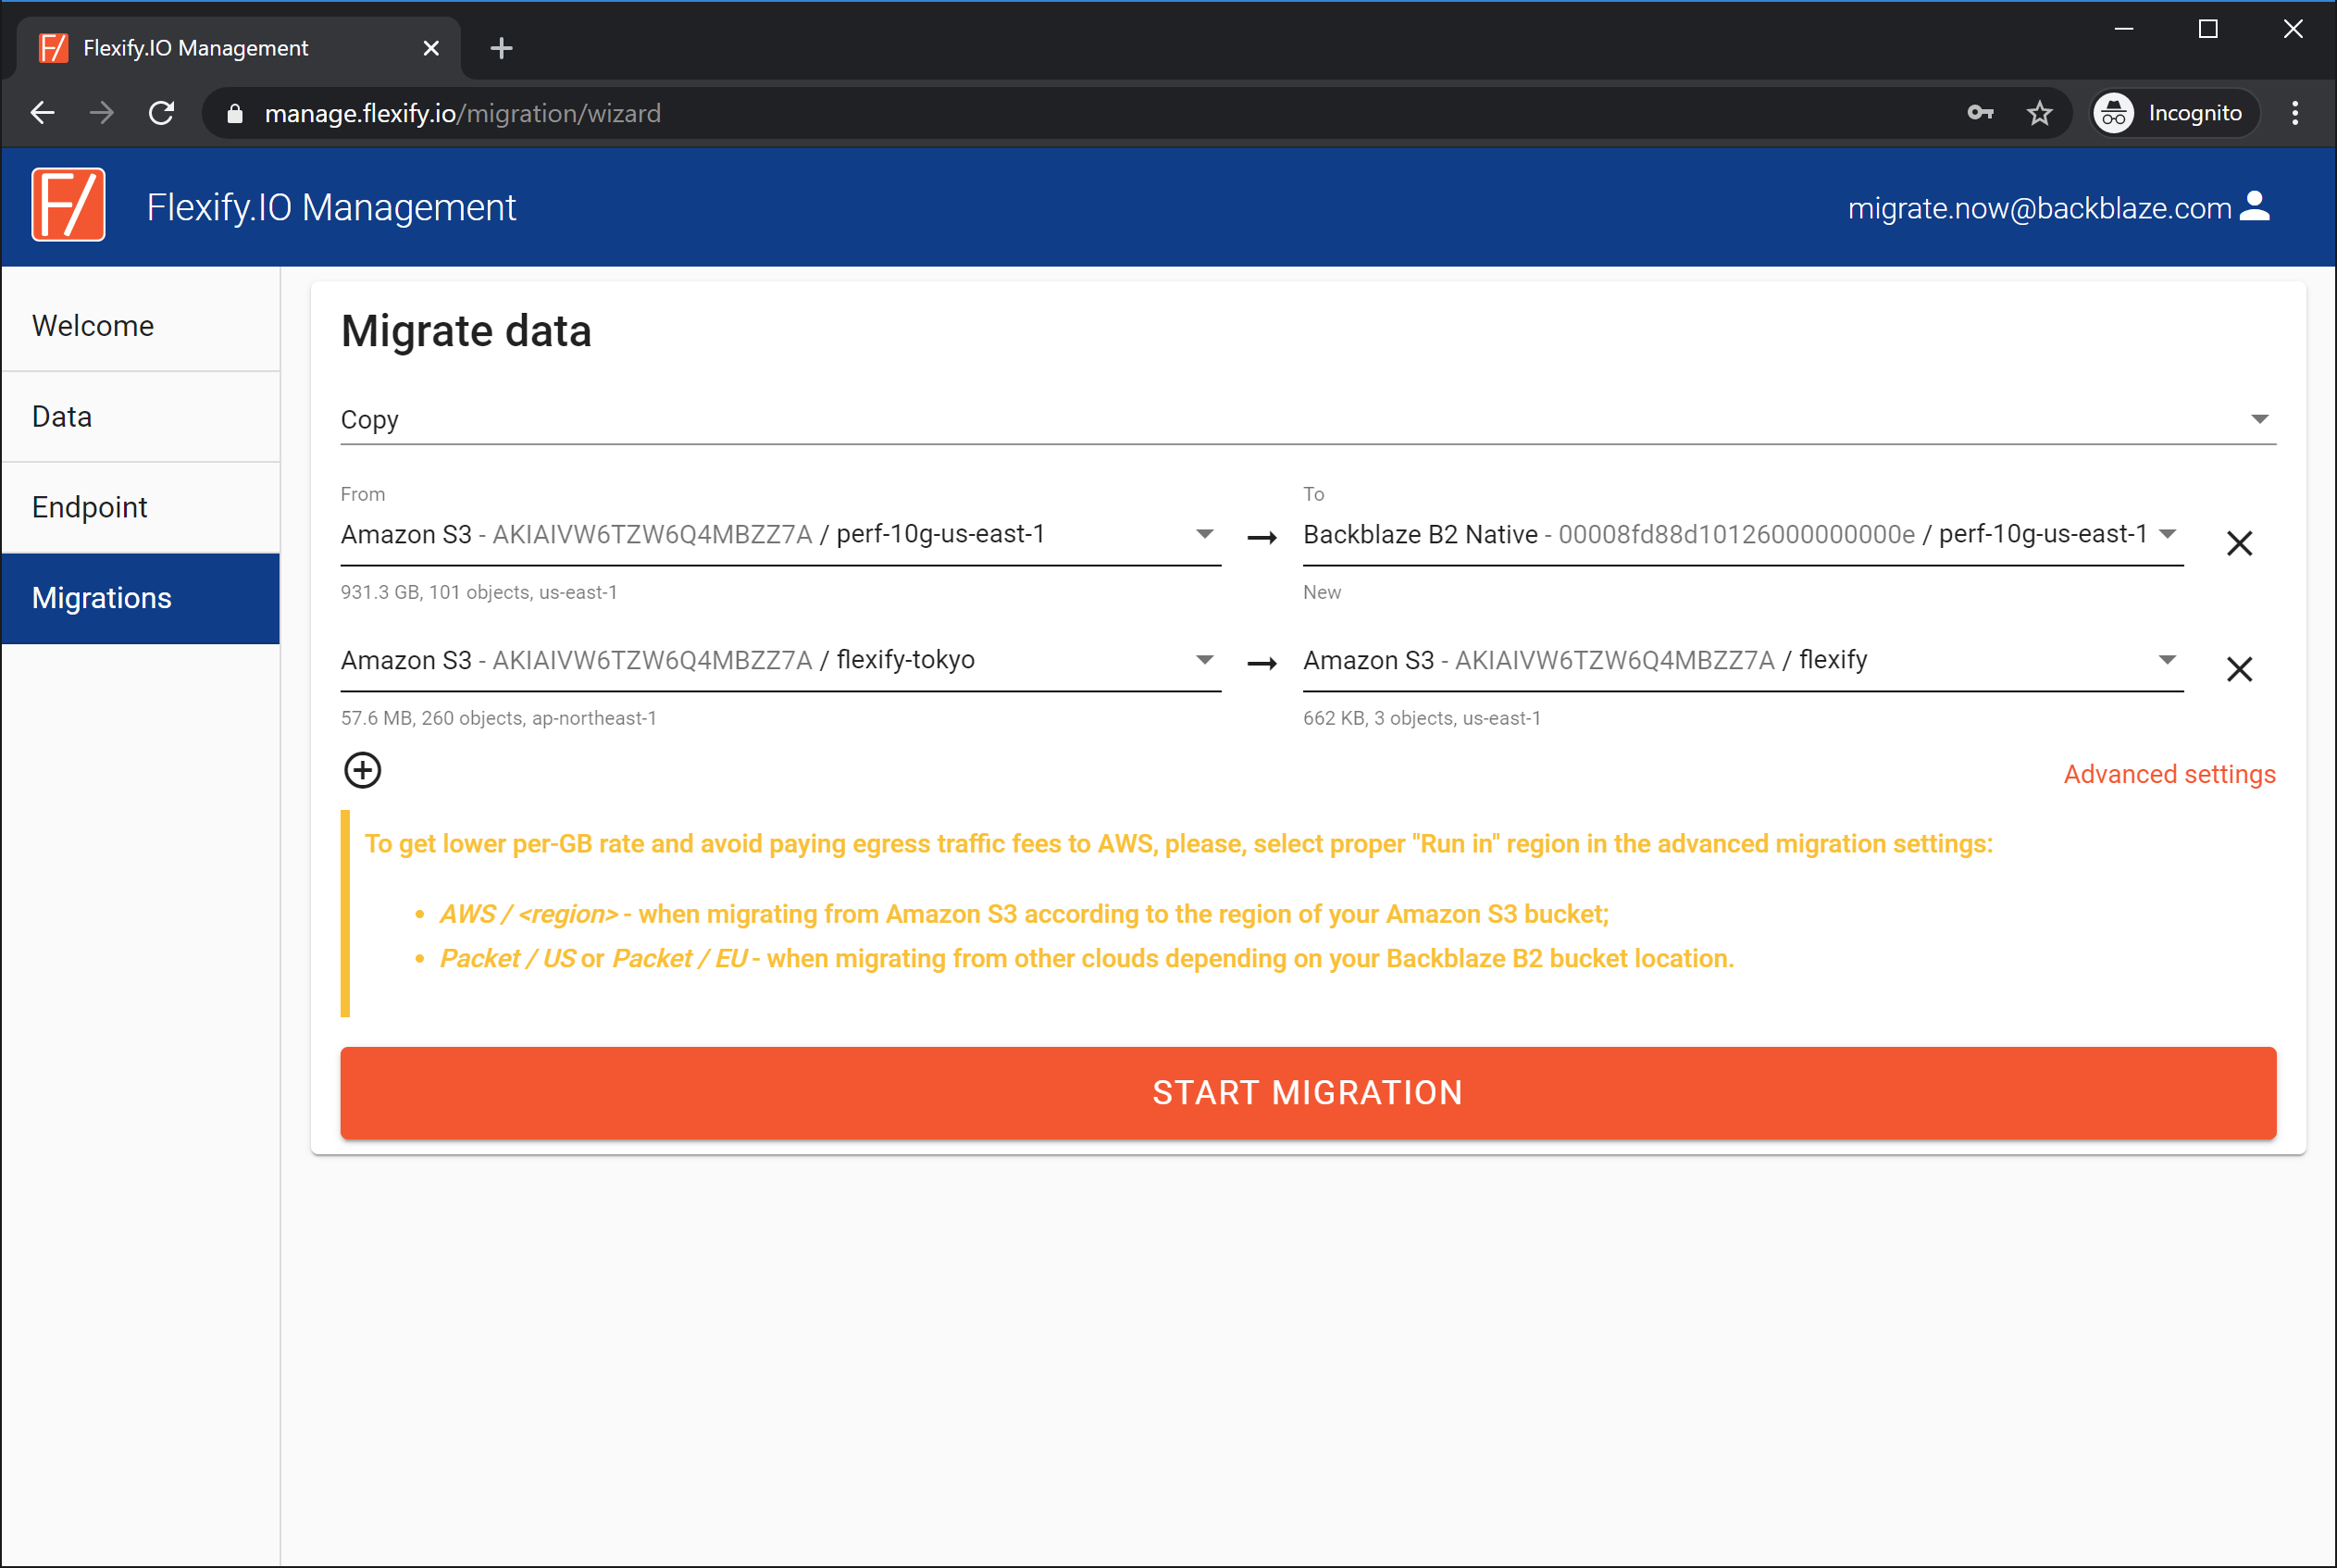Close the Flexify.IO Management tab

pyautogui.click(x=431, y=48)
